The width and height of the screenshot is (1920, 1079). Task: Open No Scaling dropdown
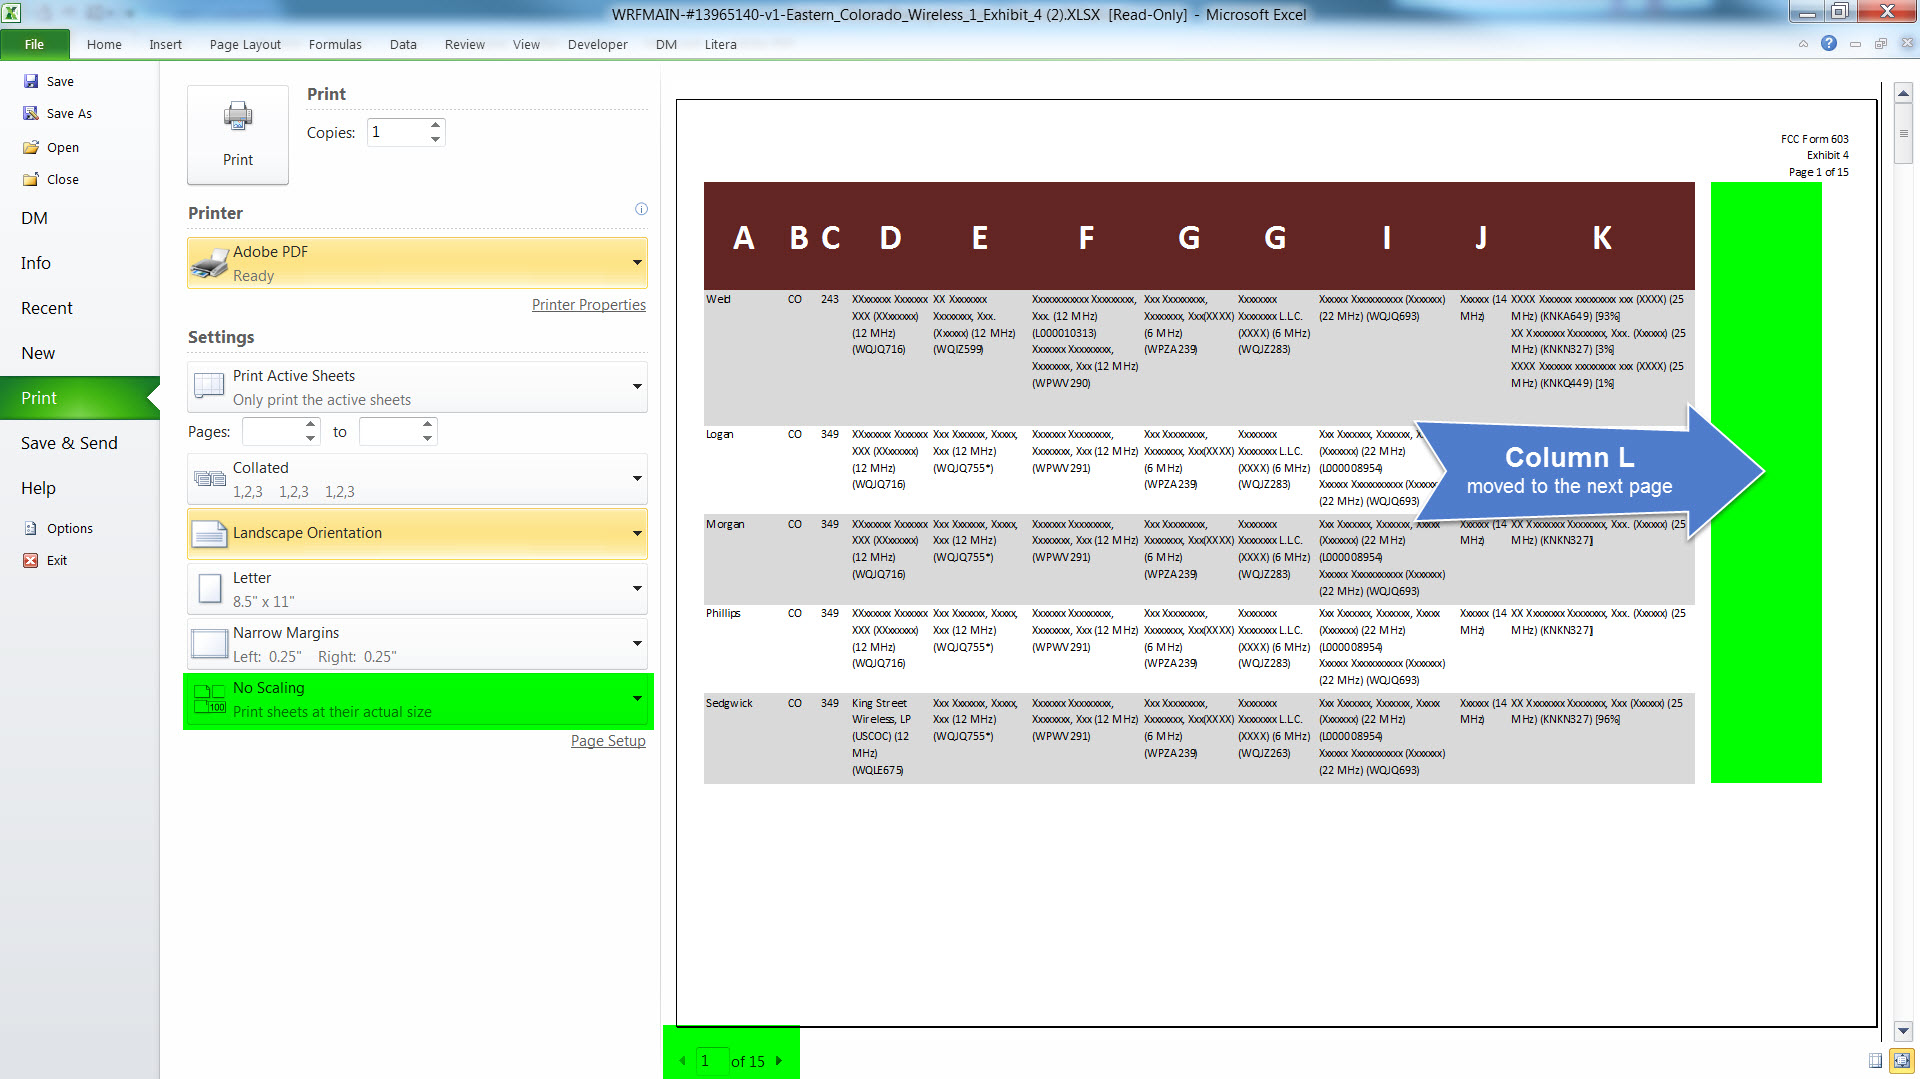coord(417,700)
